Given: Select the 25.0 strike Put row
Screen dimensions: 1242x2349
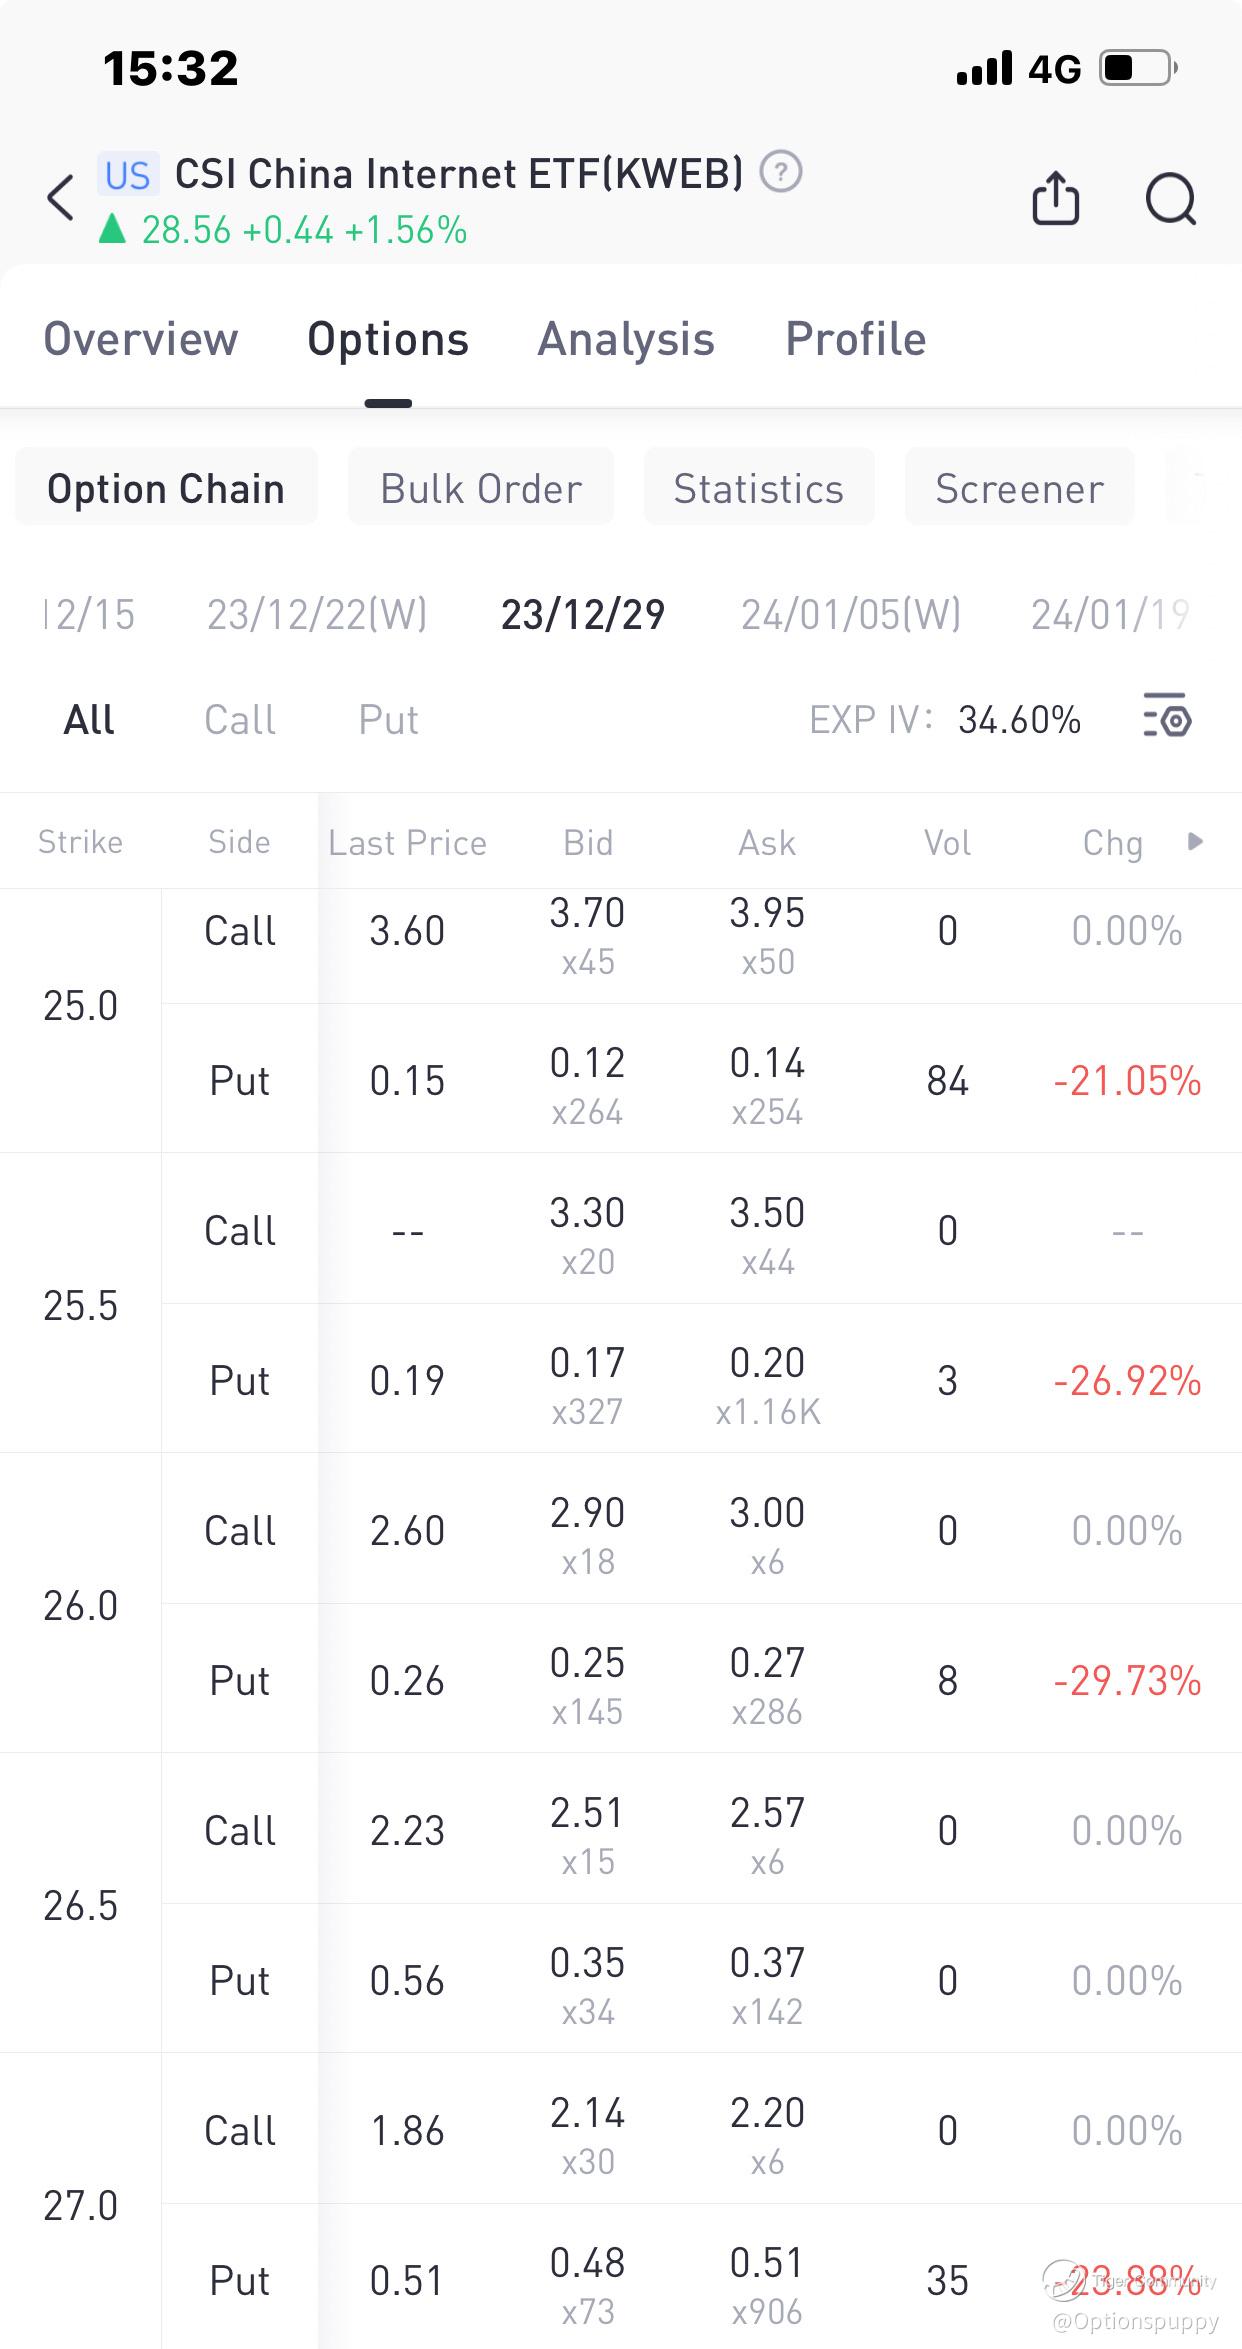Looking at the screenshot, I should coord(240,1080).
